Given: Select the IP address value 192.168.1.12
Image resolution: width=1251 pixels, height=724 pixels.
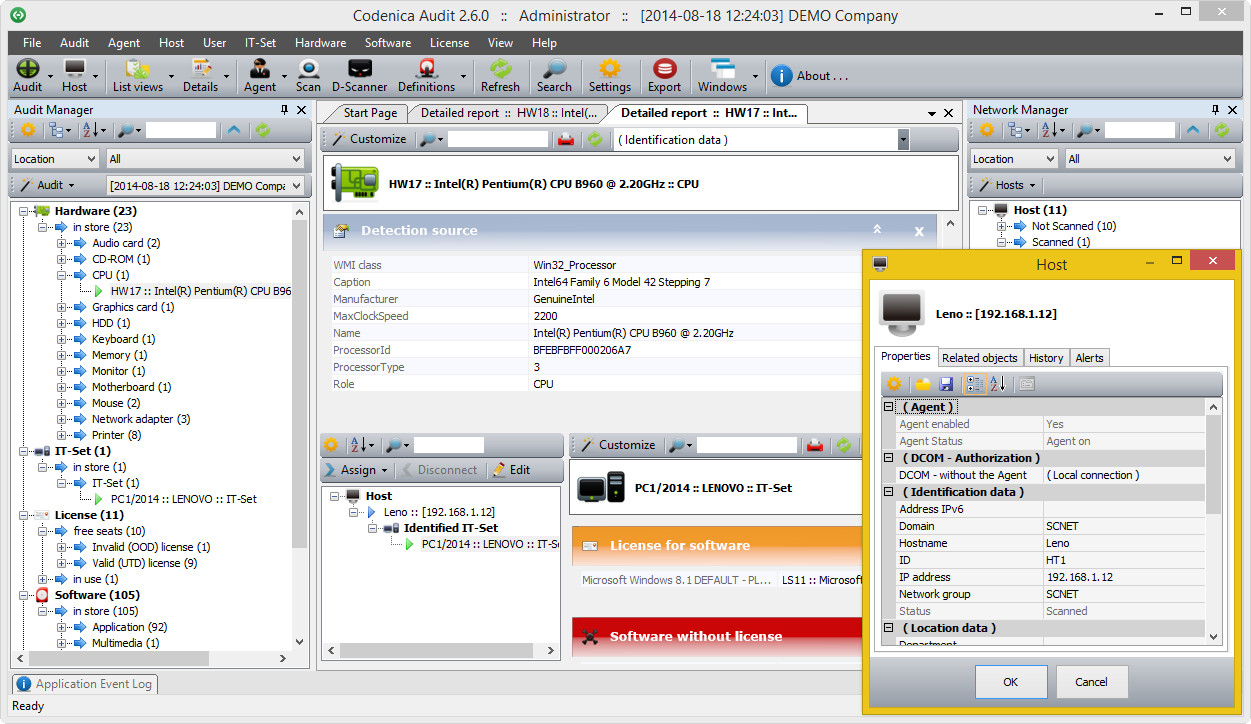Looking at the screenshot, I should coord(1080,577).
